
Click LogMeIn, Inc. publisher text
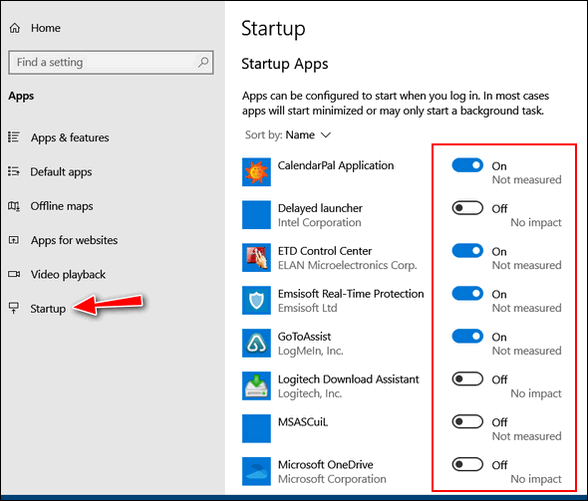coord(310,351)
